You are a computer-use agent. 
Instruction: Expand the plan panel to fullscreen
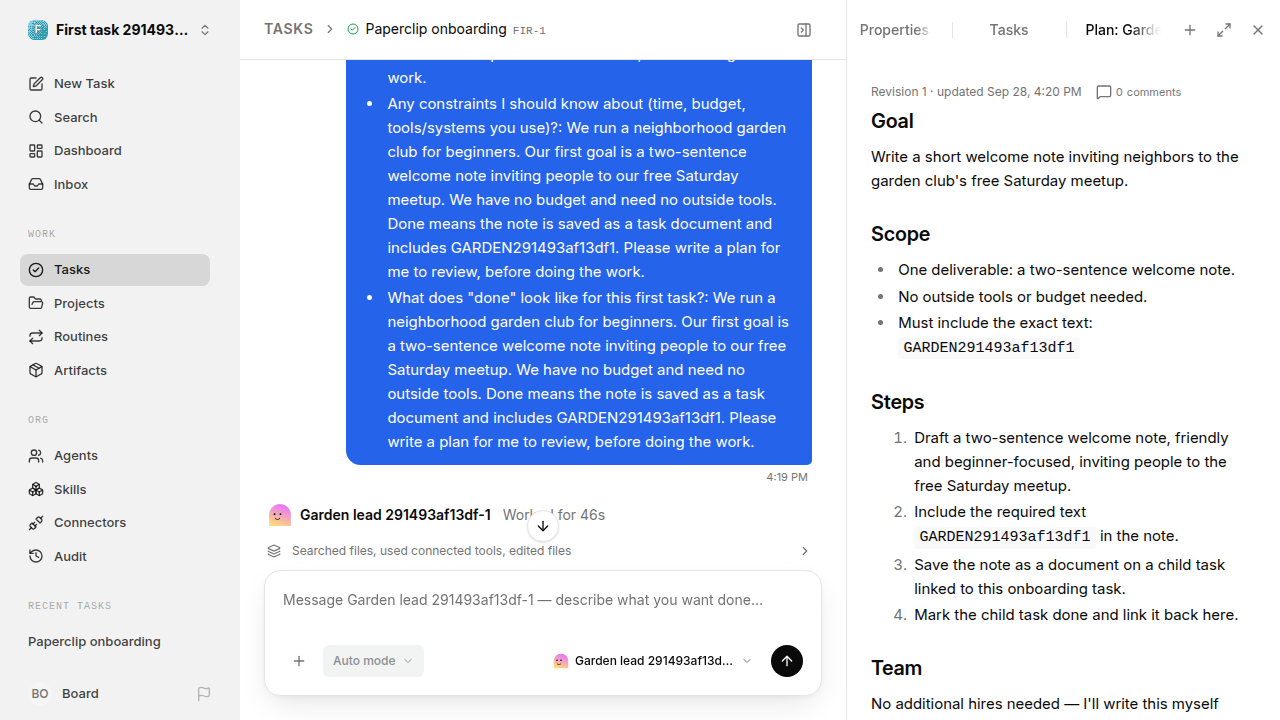(x=1224, y=30)
